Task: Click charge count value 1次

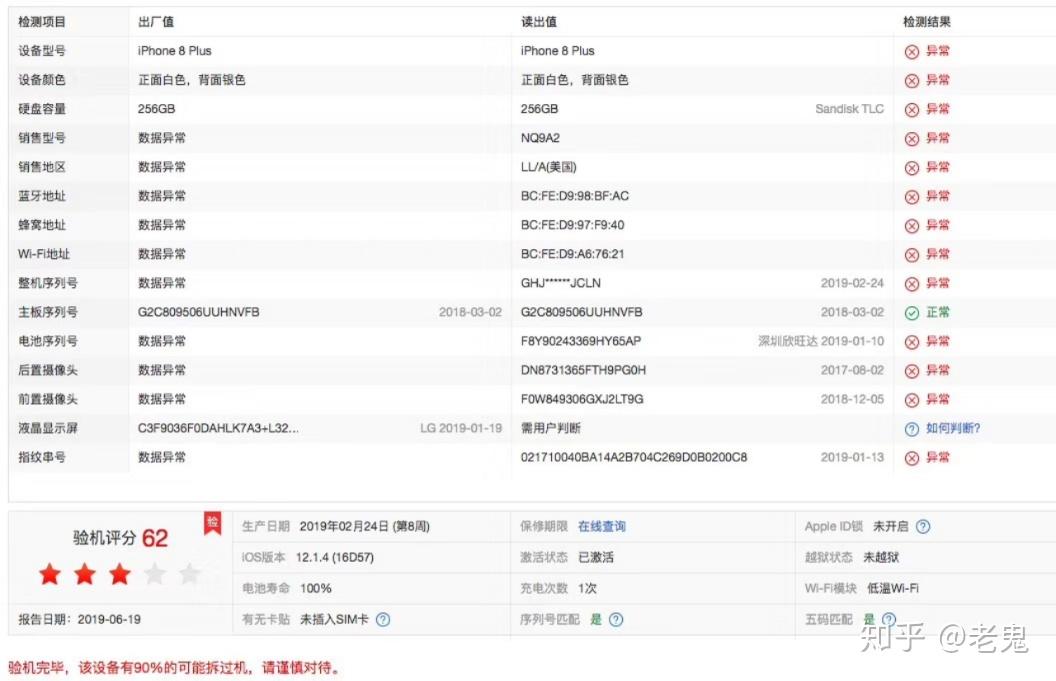Action: click(x=587, y=588)
